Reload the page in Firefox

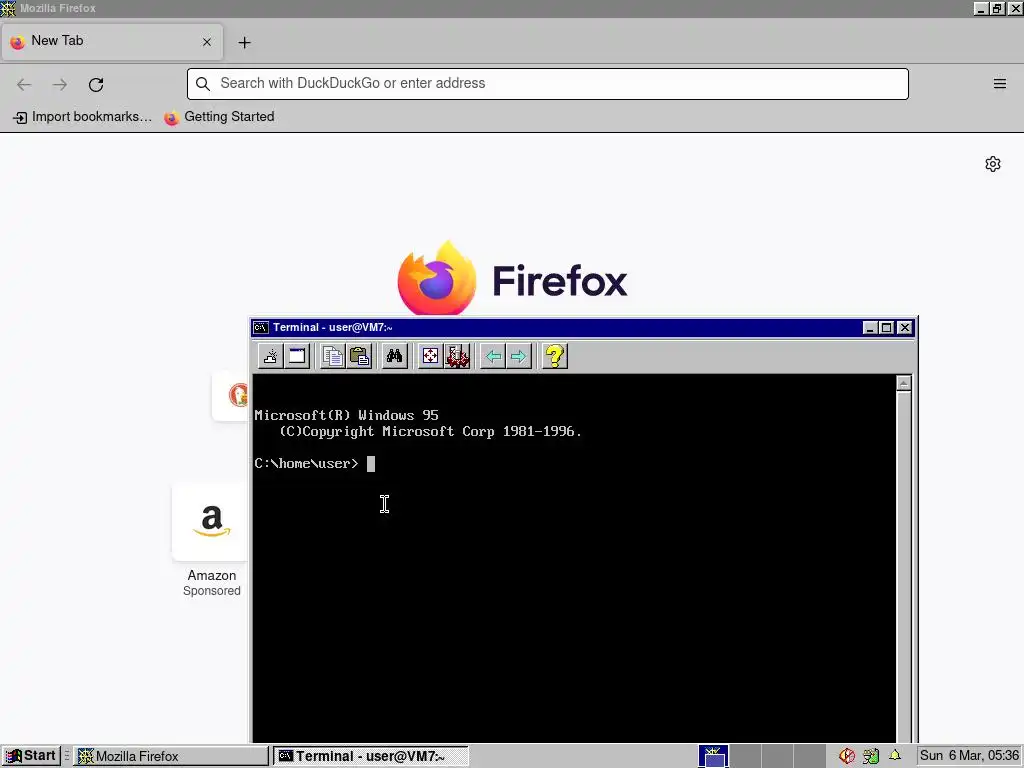pyautogui.click(x=96, y=84)
